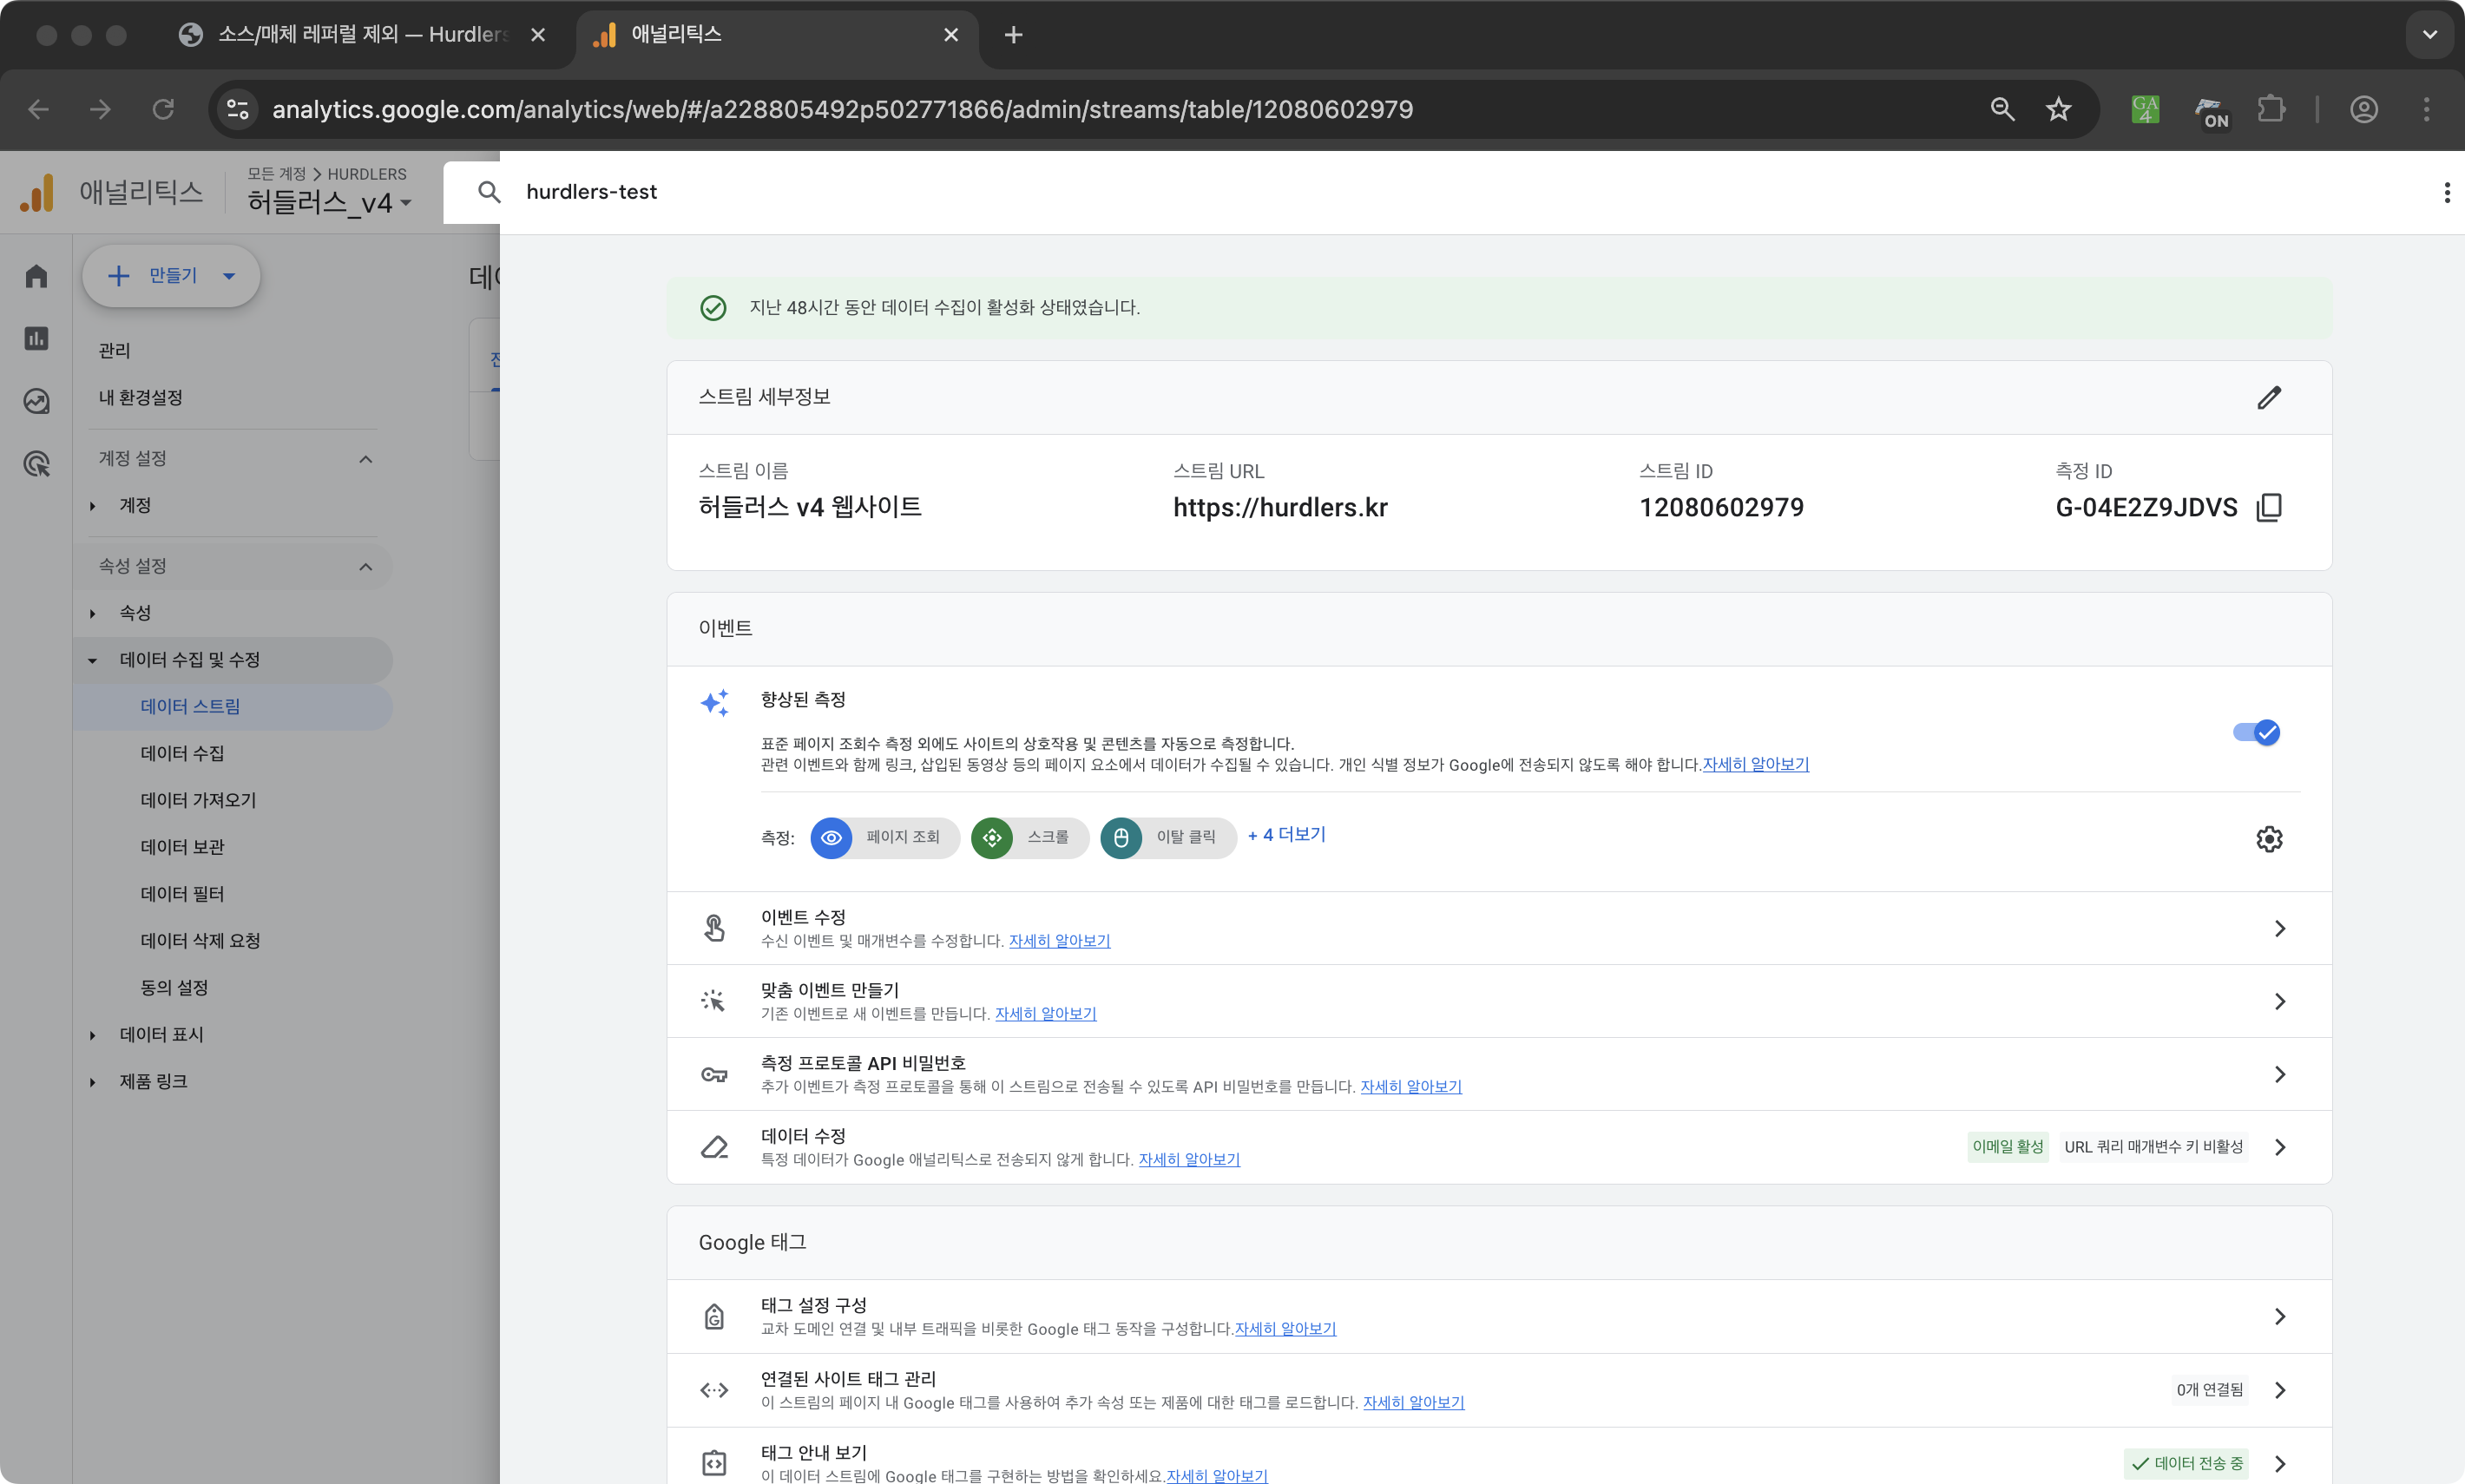The width and height of the screenshot is (2465, 1484).
Task: Collapse the 속성 설정 section
Action: [366, 567]
